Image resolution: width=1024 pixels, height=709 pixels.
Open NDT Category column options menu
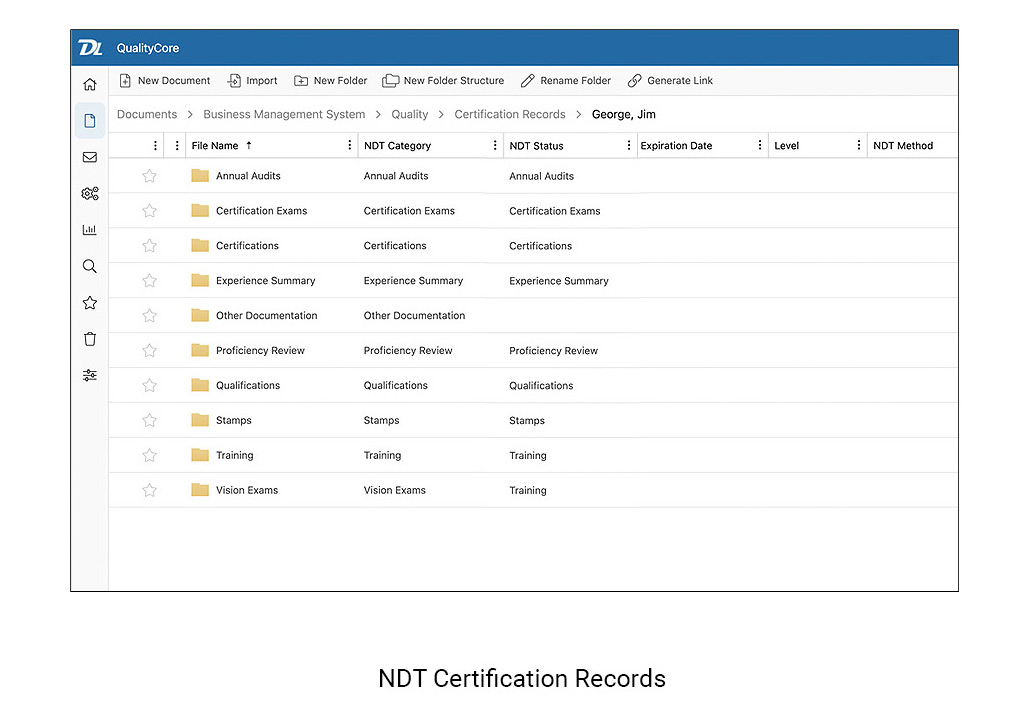coord(494,146)
